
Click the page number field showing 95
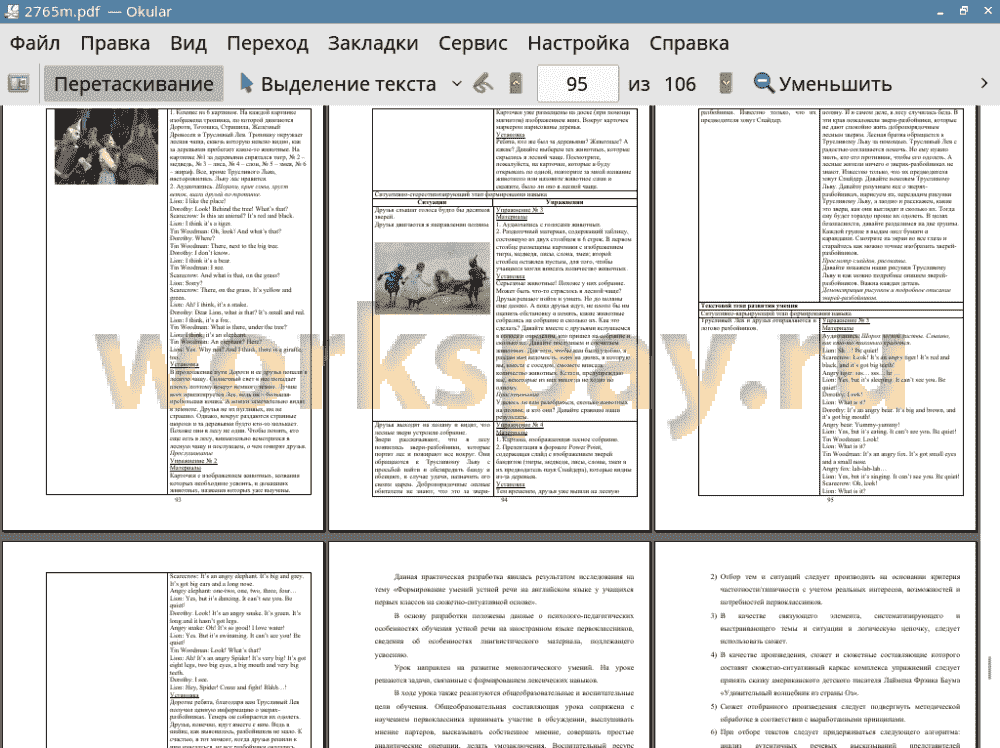577,84
